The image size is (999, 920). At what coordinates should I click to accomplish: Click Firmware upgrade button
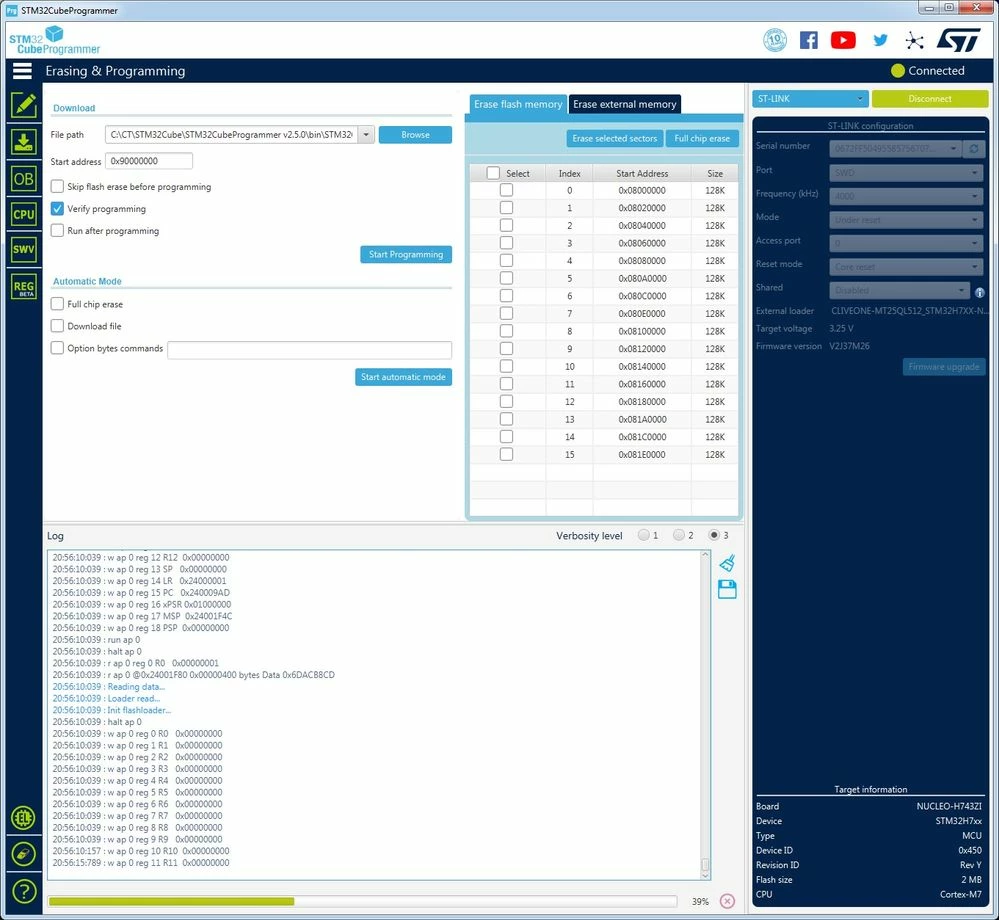944,367
